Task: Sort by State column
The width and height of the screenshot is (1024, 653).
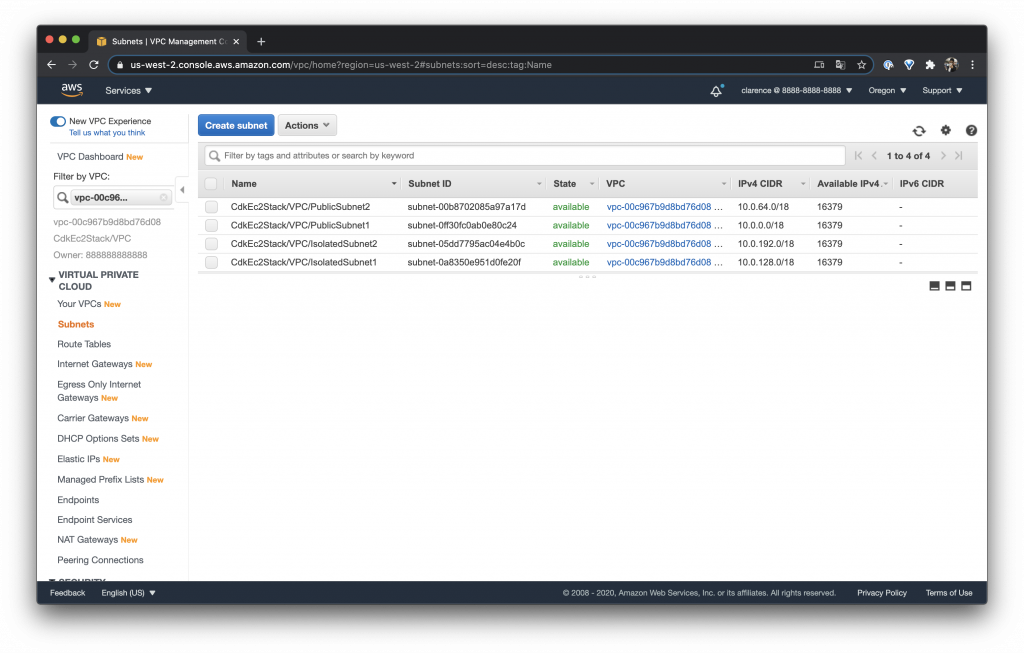Action: [565, 183]
